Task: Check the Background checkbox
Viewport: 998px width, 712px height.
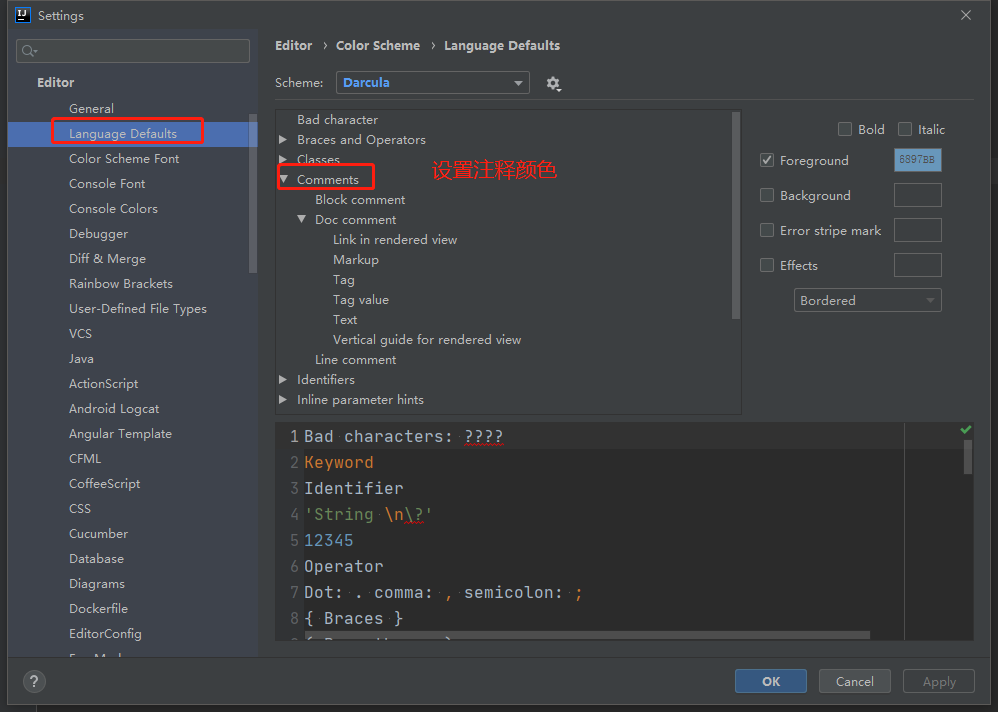Action: (x=767, y=195)
